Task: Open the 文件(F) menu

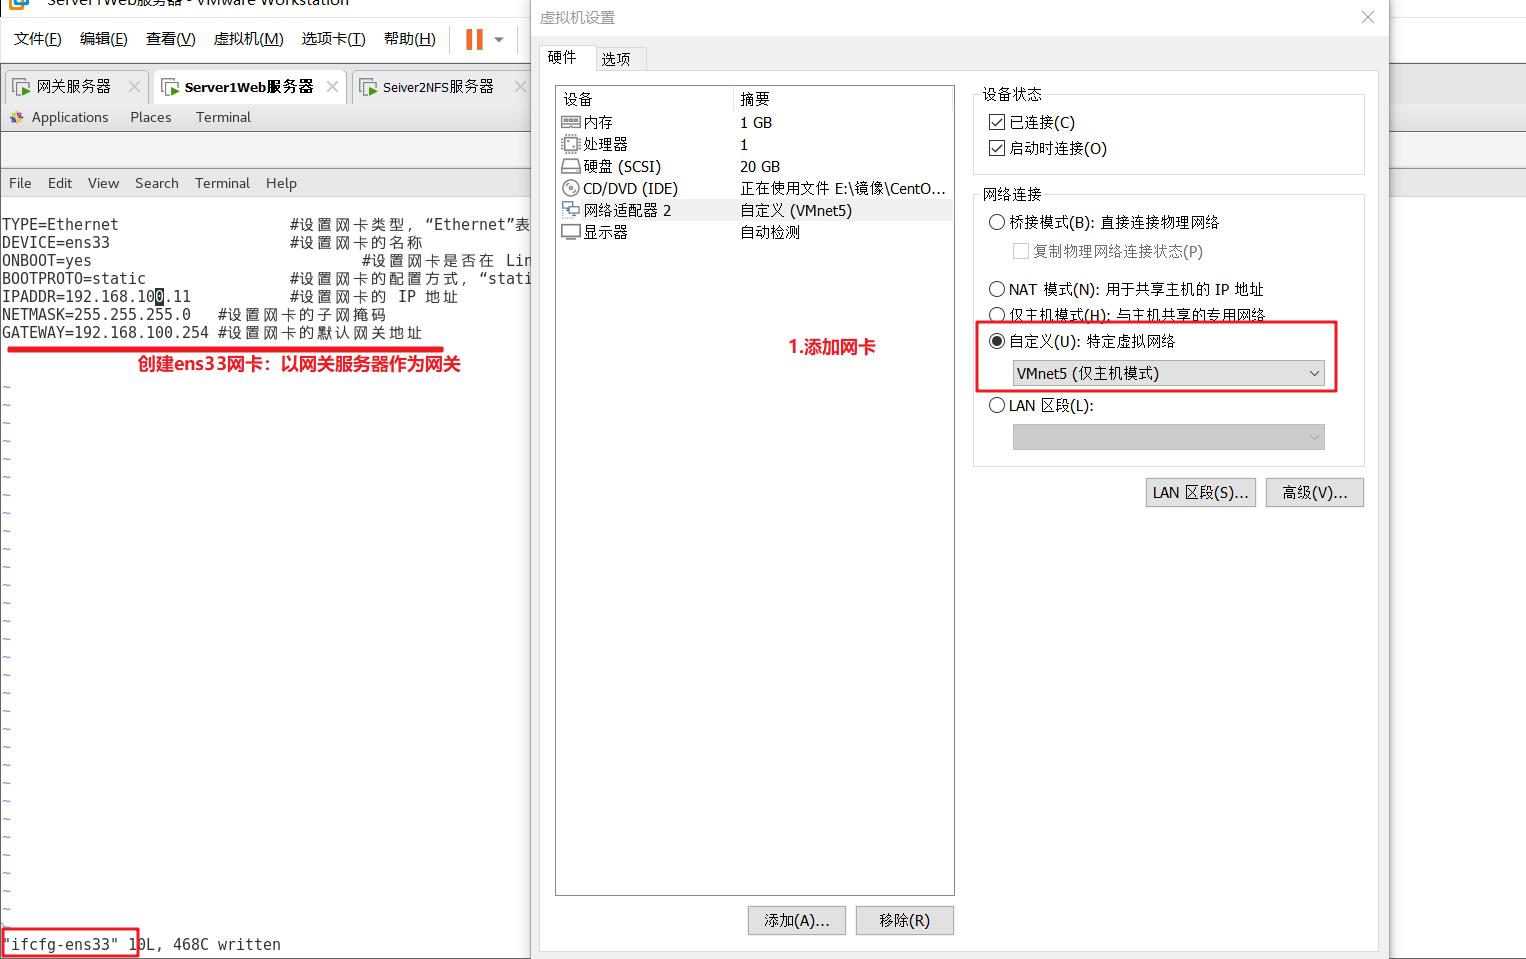Action: click(38, 39)
